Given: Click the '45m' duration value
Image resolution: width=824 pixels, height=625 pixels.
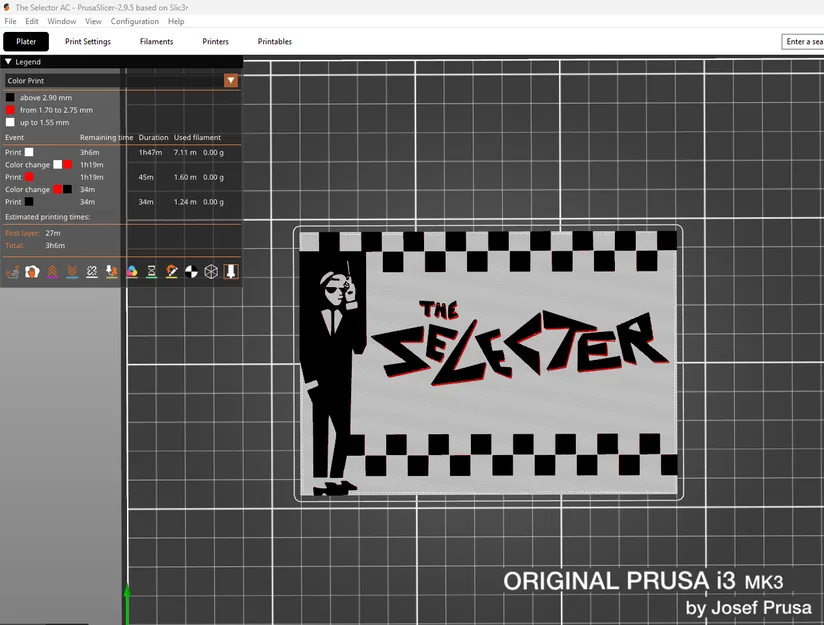Looking at the screenshot, I should [146, 177].
